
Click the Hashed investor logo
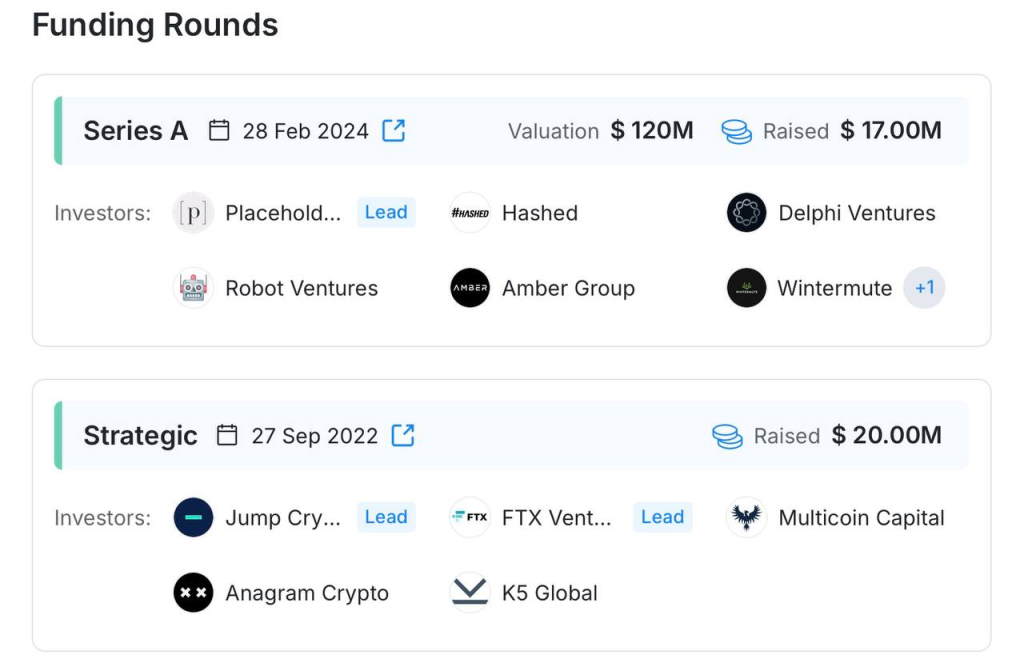coord(470,213)
